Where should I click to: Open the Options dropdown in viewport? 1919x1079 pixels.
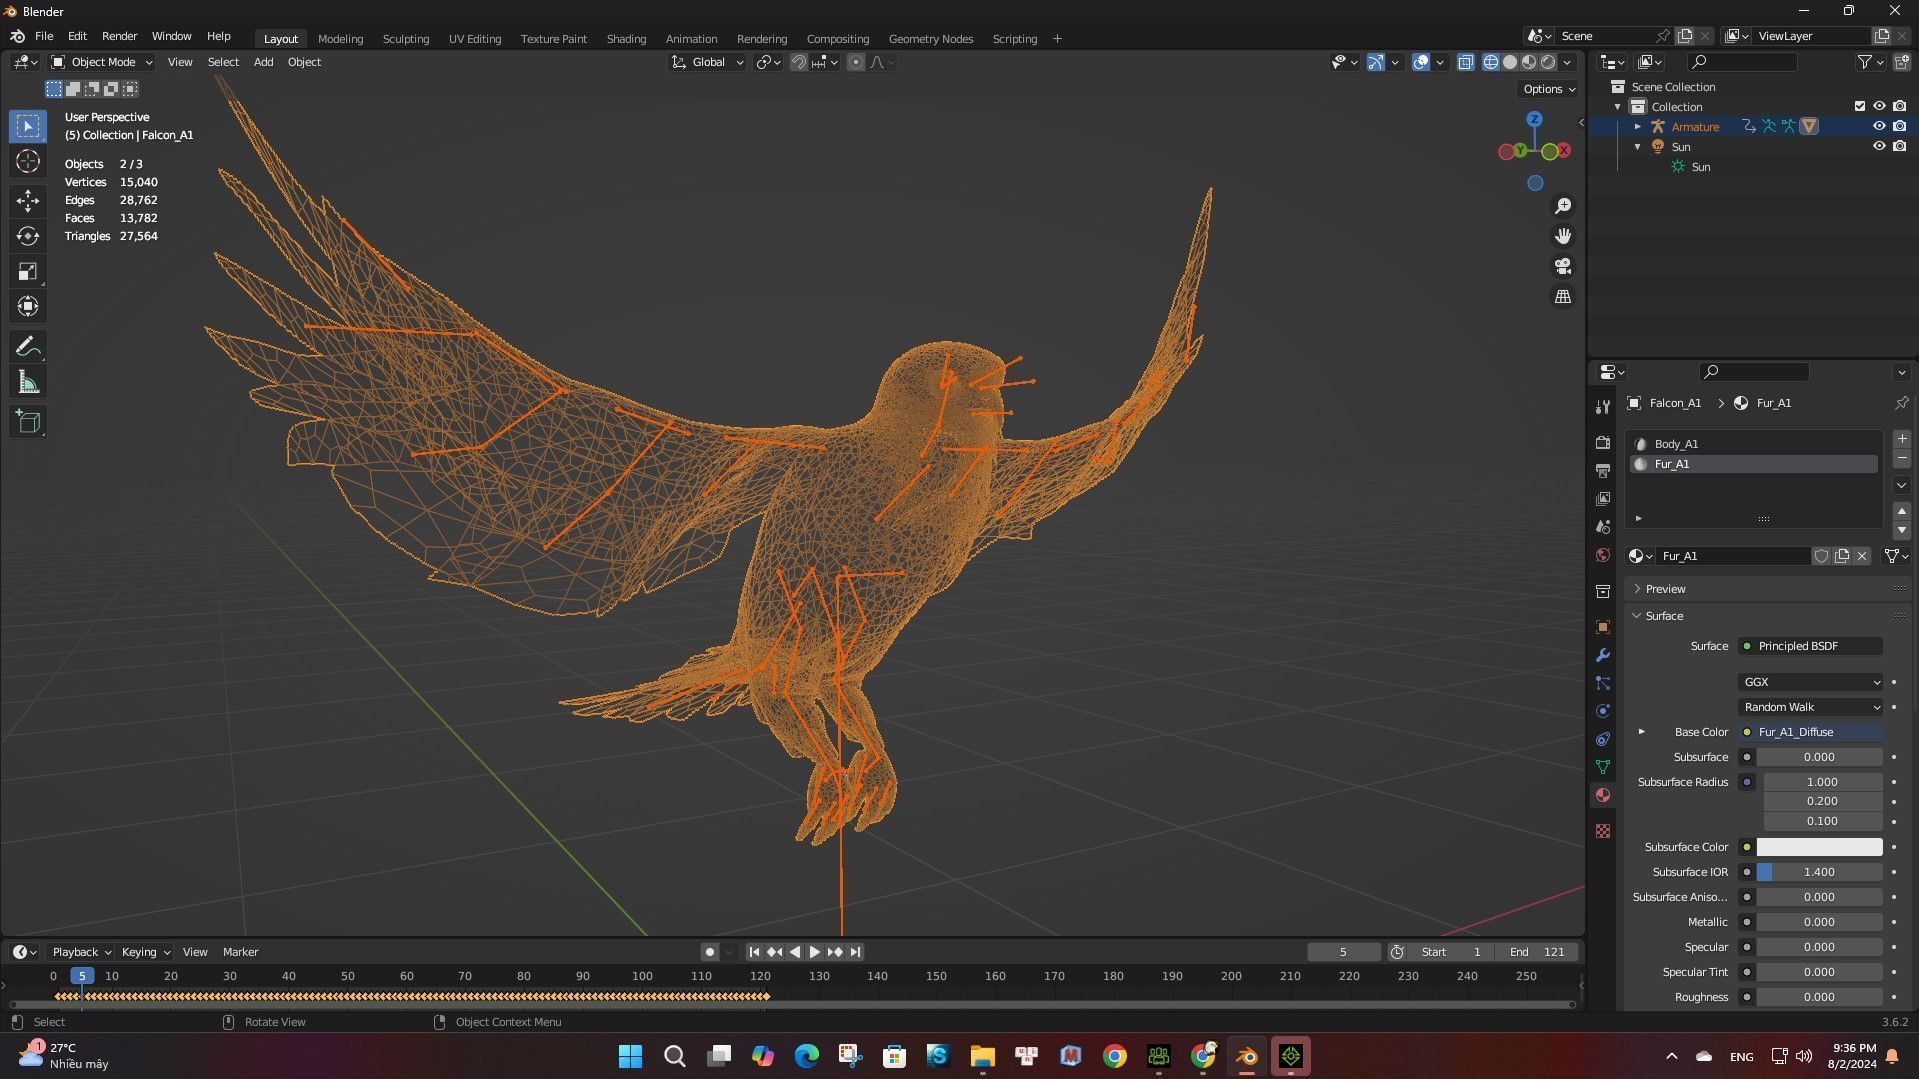(x=1548, y=89)
